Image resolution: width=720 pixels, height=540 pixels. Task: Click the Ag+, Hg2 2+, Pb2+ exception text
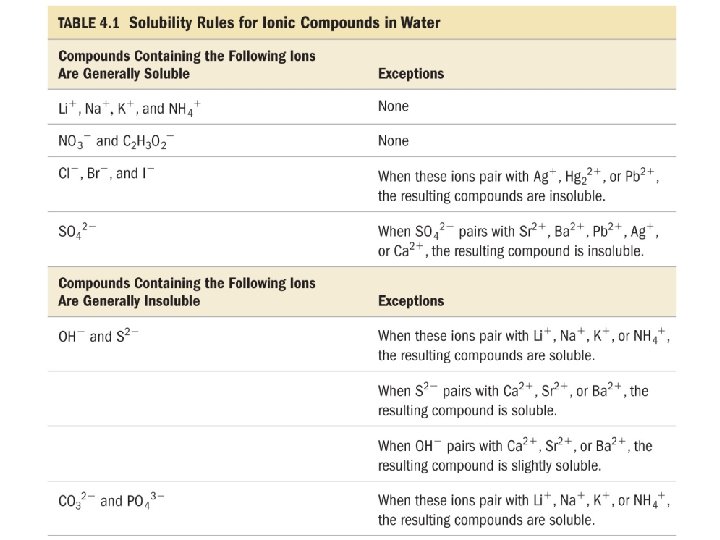tap(518, 185)
